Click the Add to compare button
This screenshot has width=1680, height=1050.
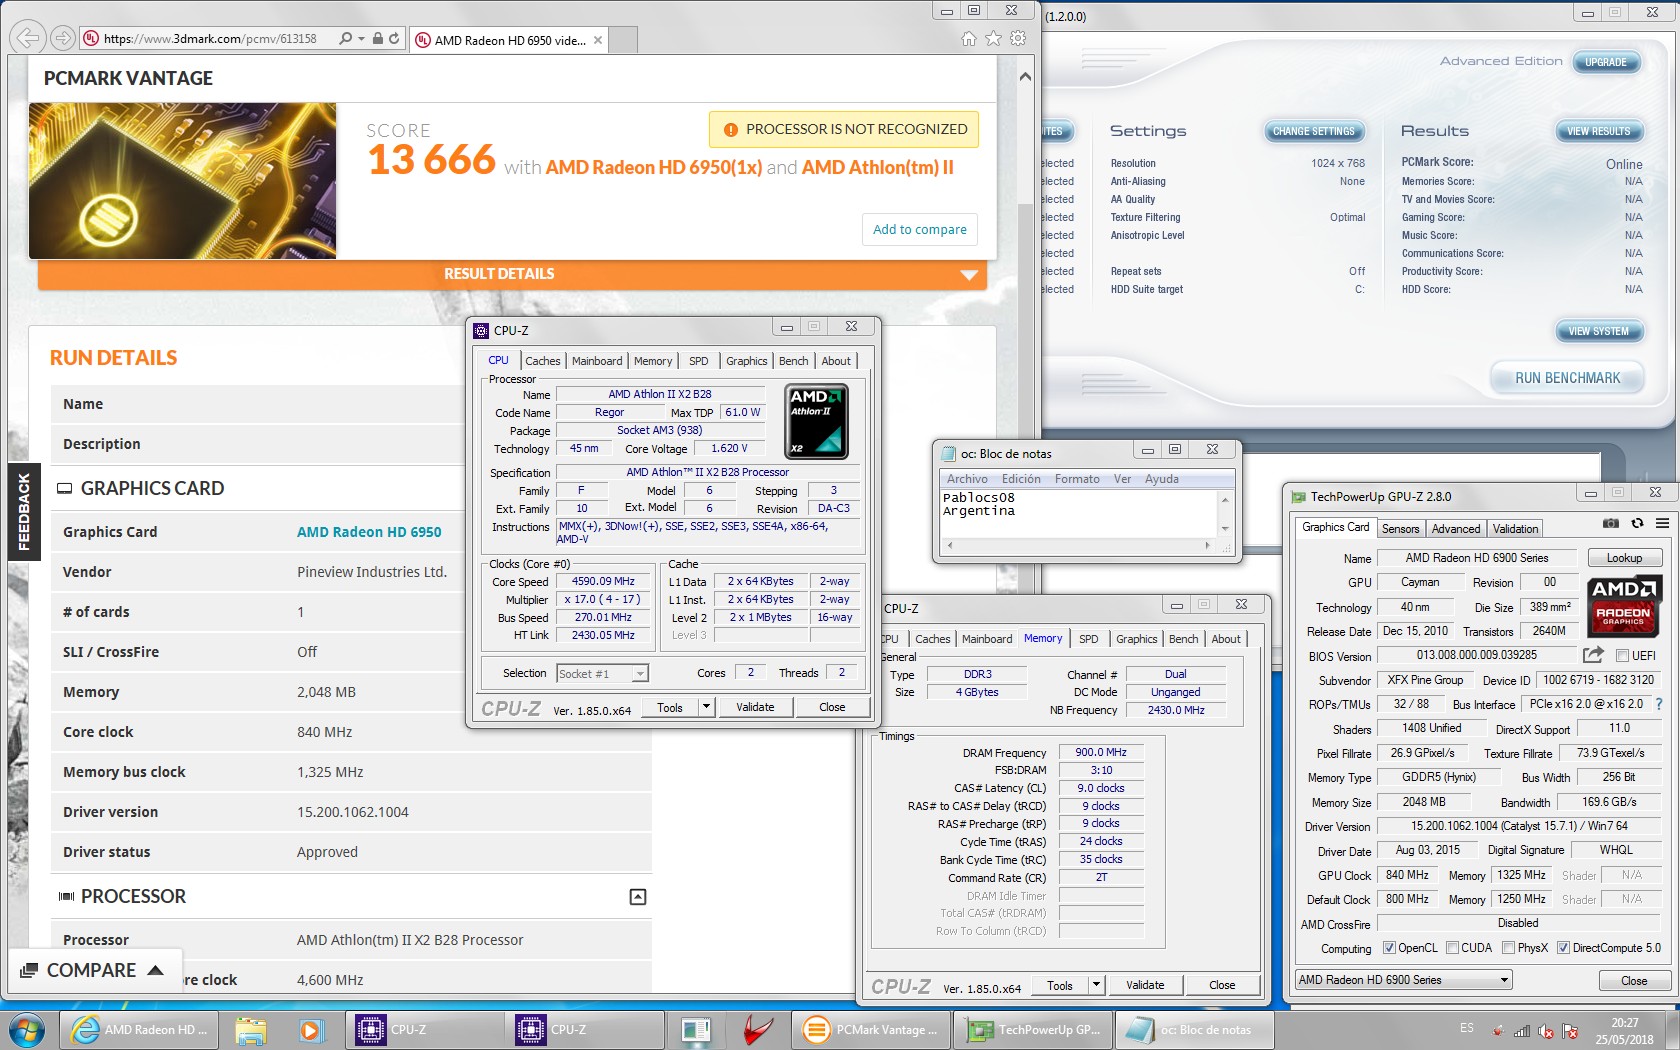(919, 229)
